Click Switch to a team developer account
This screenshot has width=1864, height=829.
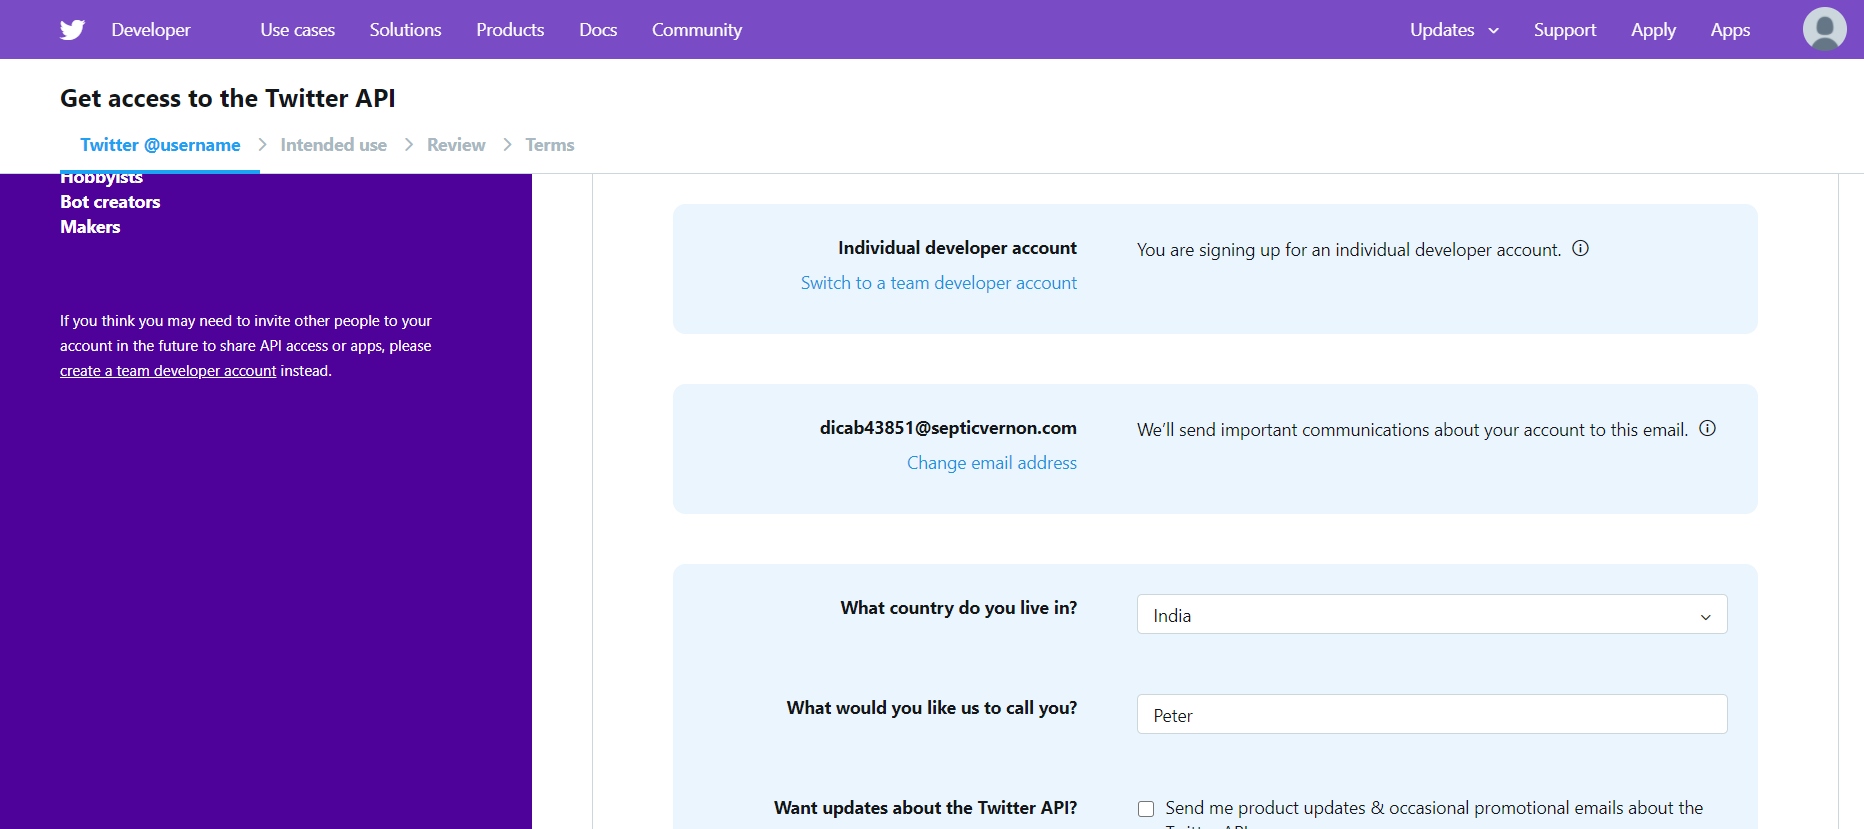pyautogui.click(x=939, y=283)
